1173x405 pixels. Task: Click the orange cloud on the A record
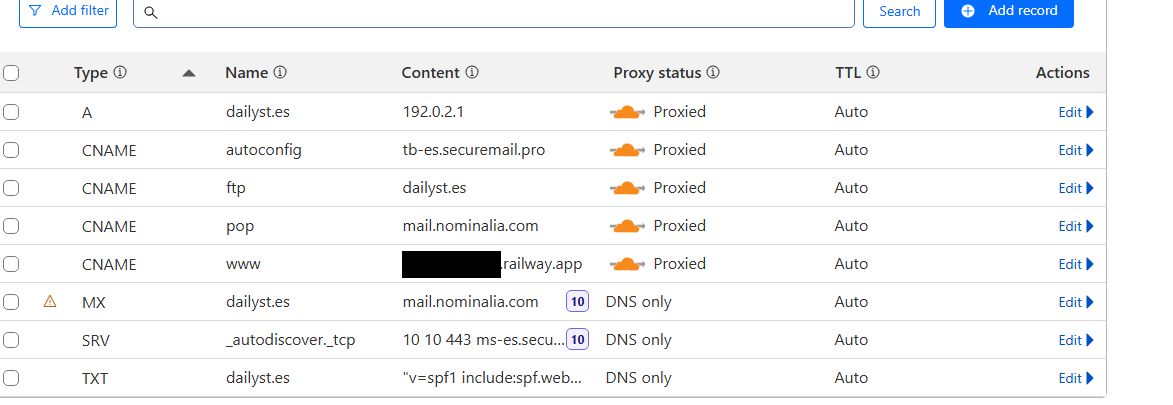627,112
